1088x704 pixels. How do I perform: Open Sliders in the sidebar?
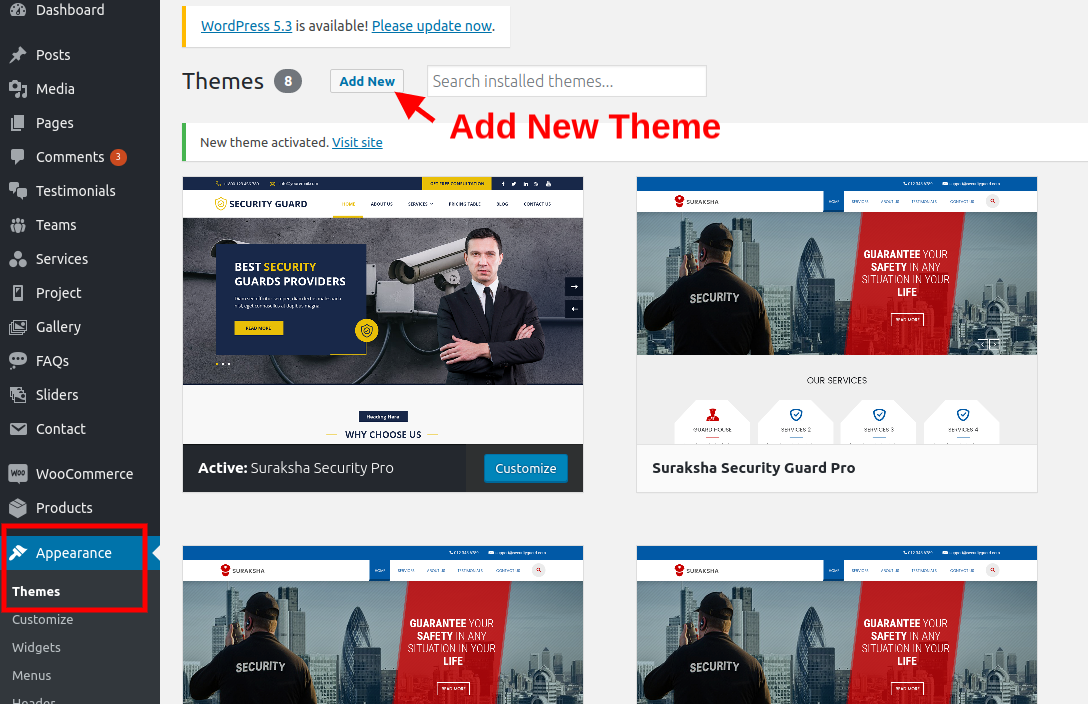click(57, 395)
